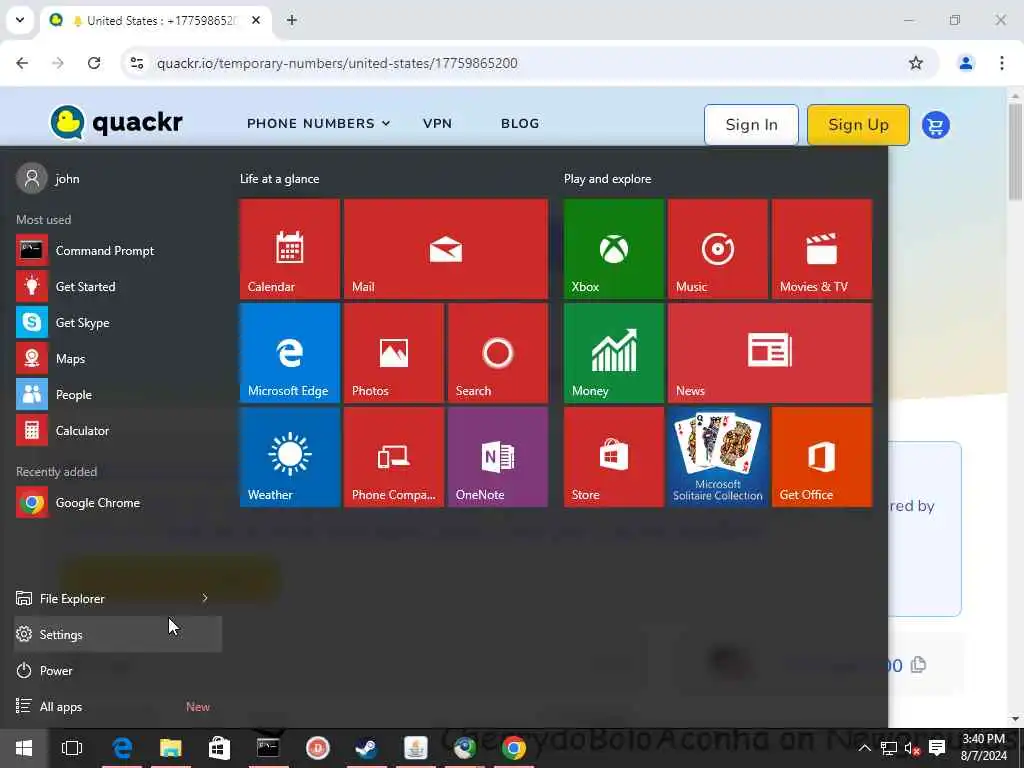Open the Get Office tile
Image resolution: width=1024 pixels, height=768 pixels.
pyautogui.click(x=822, y=457)
